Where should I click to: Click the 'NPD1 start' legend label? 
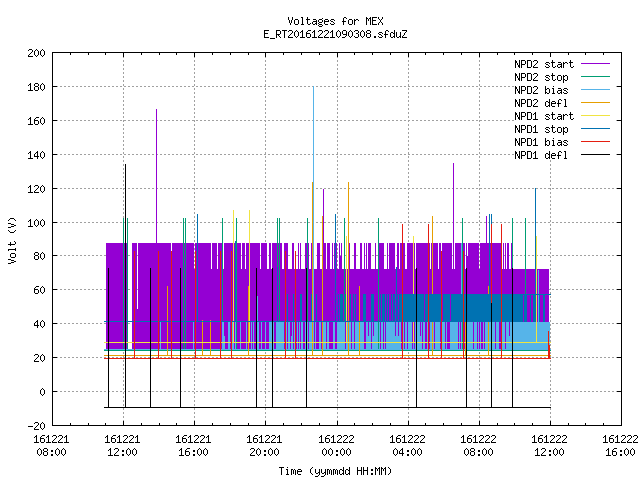544,116
